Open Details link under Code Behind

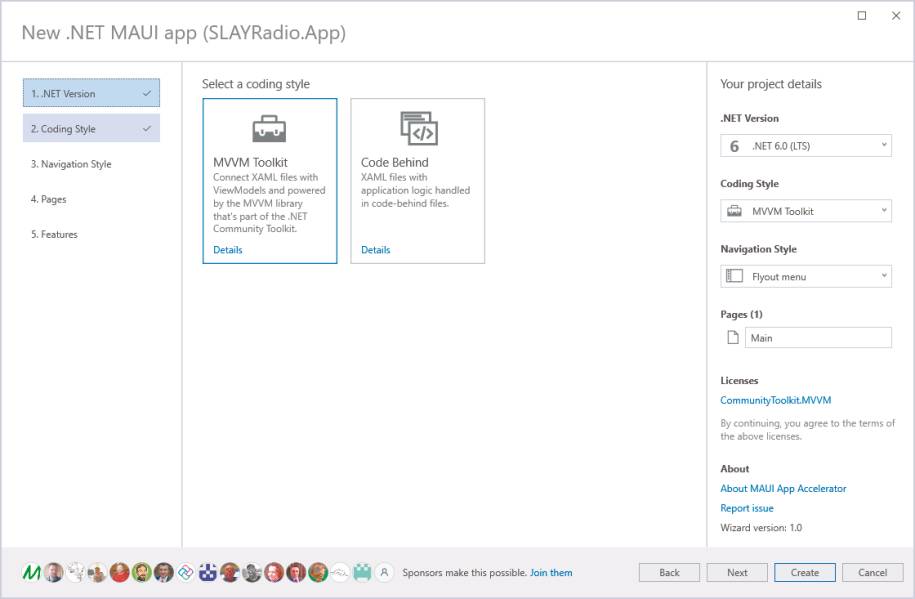[375, 250]
